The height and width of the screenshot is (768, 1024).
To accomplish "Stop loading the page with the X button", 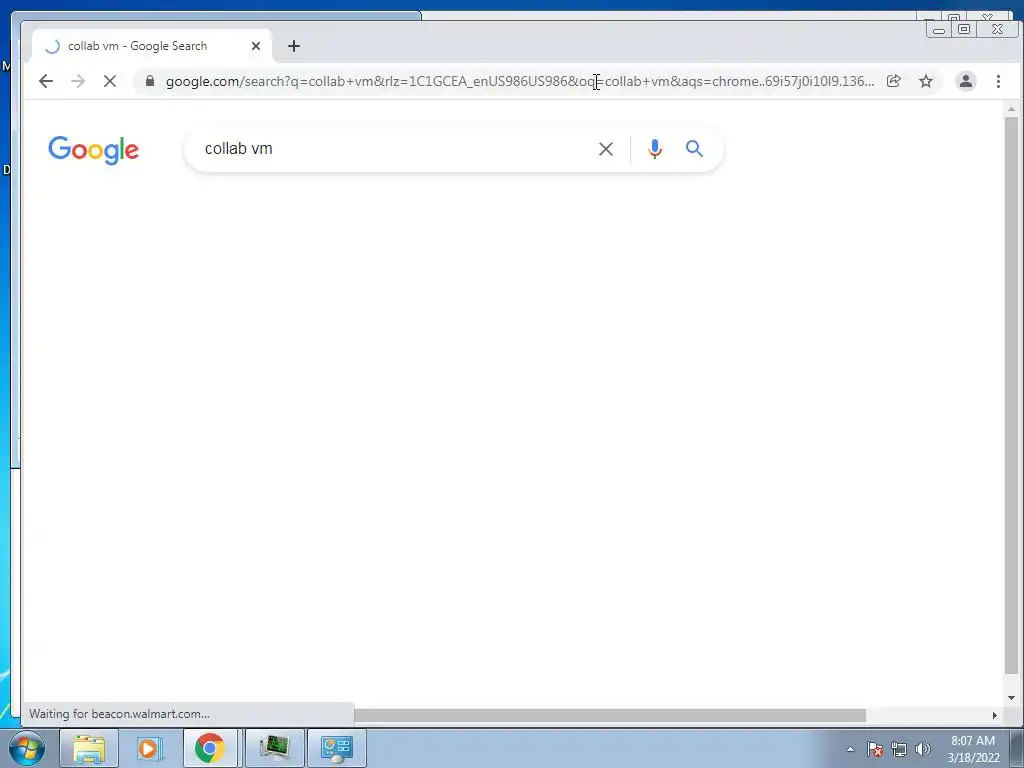I will [110, 81].
